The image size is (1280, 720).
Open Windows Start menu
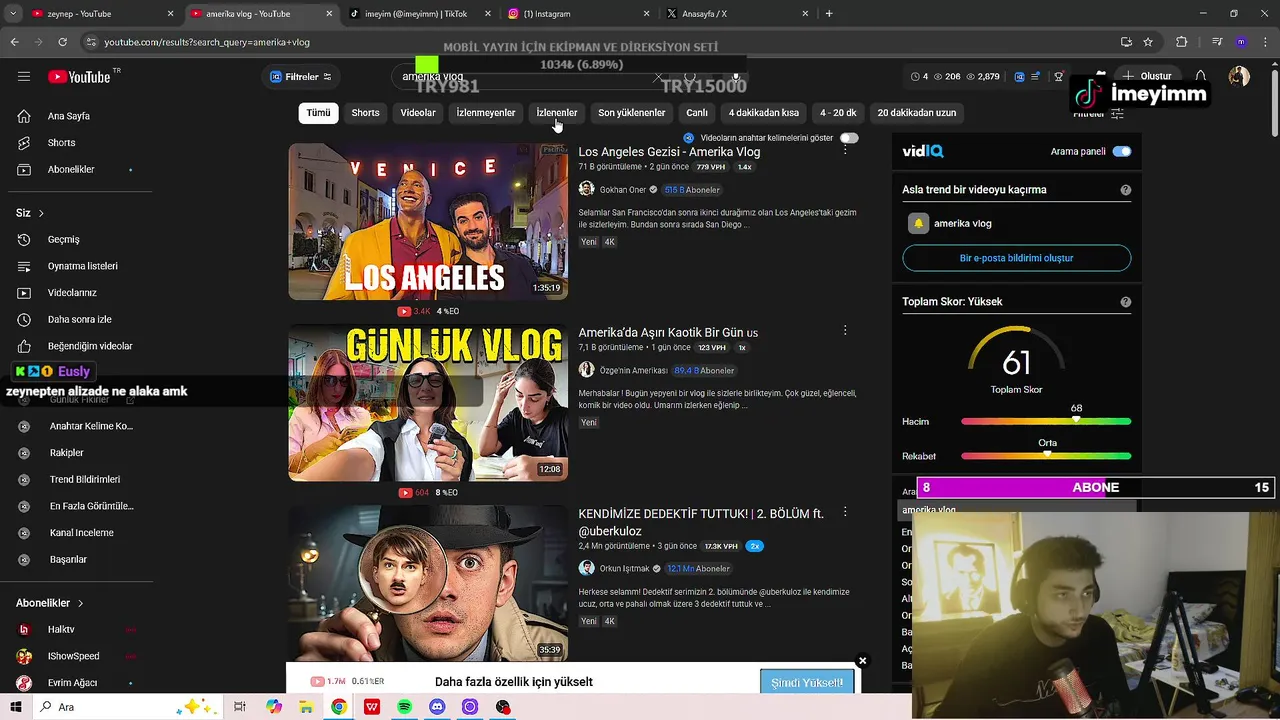pos(17,707)
